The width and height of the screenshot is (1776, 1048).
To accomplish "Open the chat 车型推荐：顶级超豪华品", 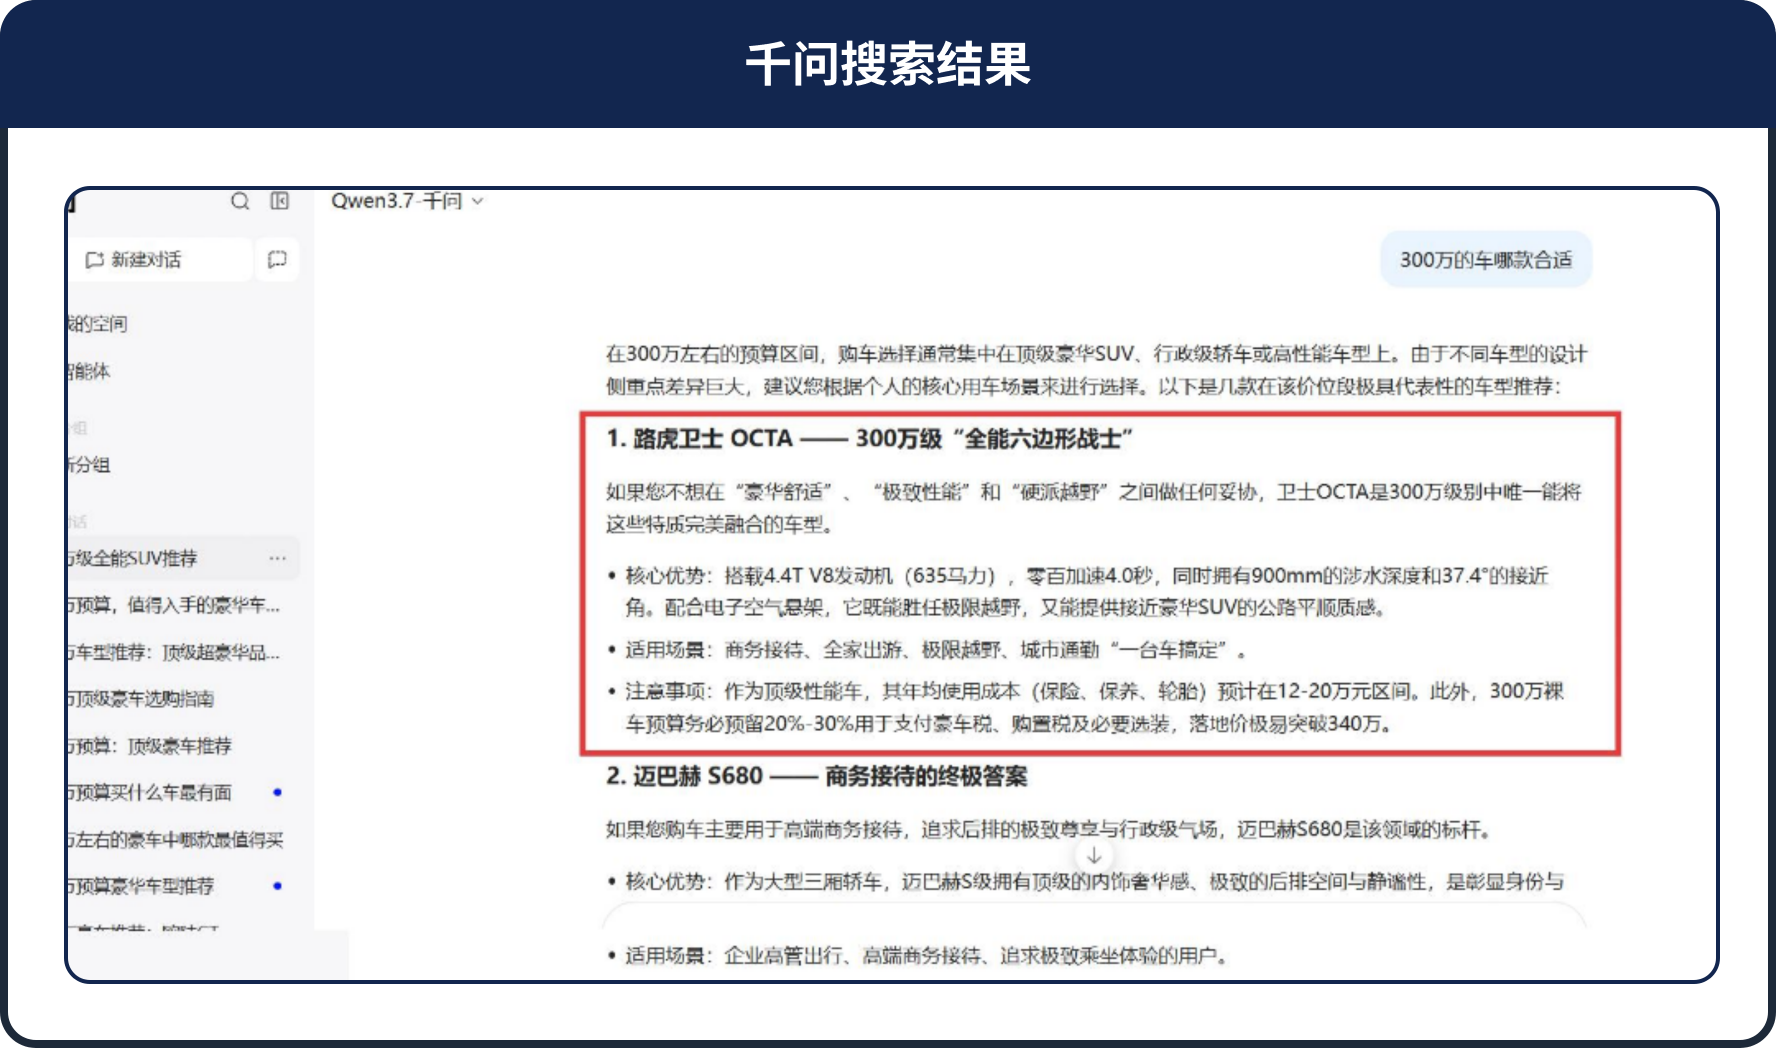I will (x=174, y=652).
